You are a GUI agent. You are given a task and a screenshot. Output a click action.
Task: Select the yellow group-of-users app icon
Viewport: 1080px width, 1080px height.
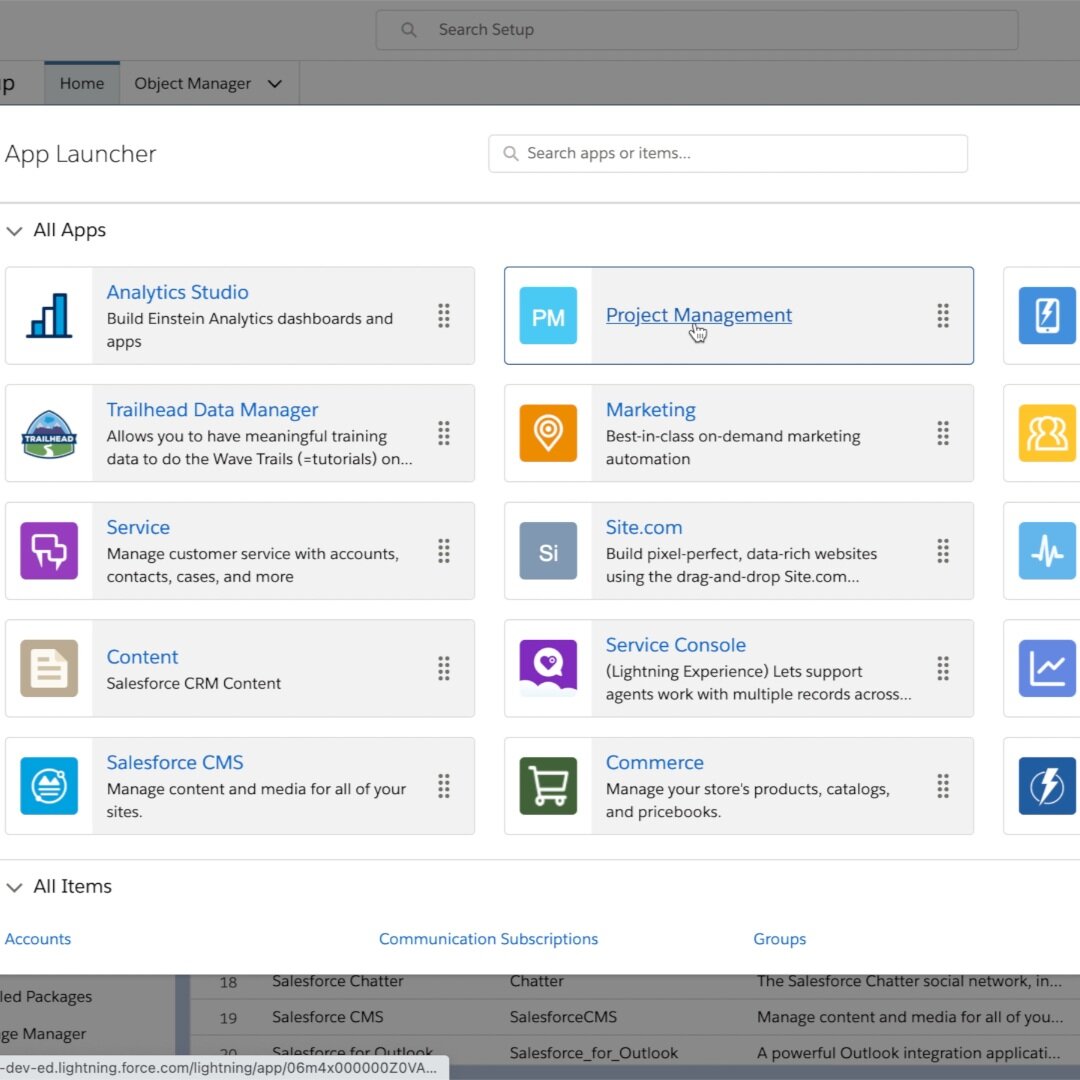point(1047,432)
